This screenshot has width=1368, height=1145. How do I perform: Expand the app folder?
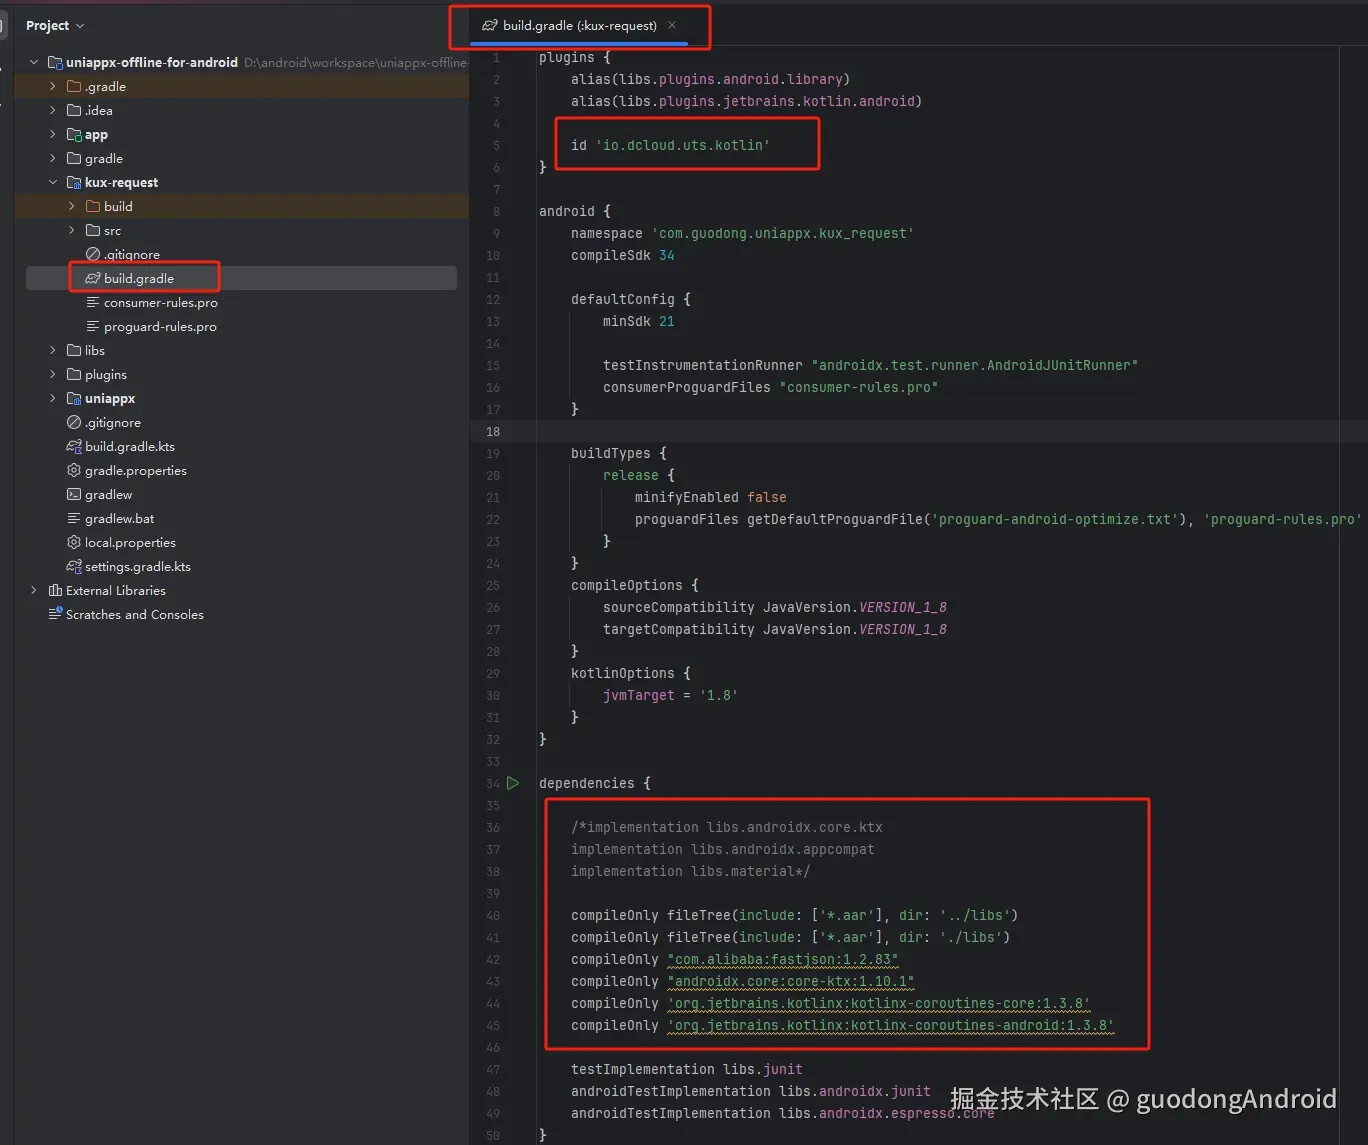(x=52, y=134)
